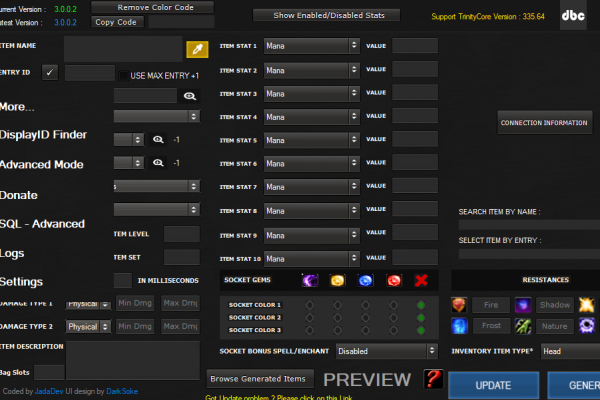Click the In Milliseconds input box
This screenshot has height=400, width=600.
(123, 281)
